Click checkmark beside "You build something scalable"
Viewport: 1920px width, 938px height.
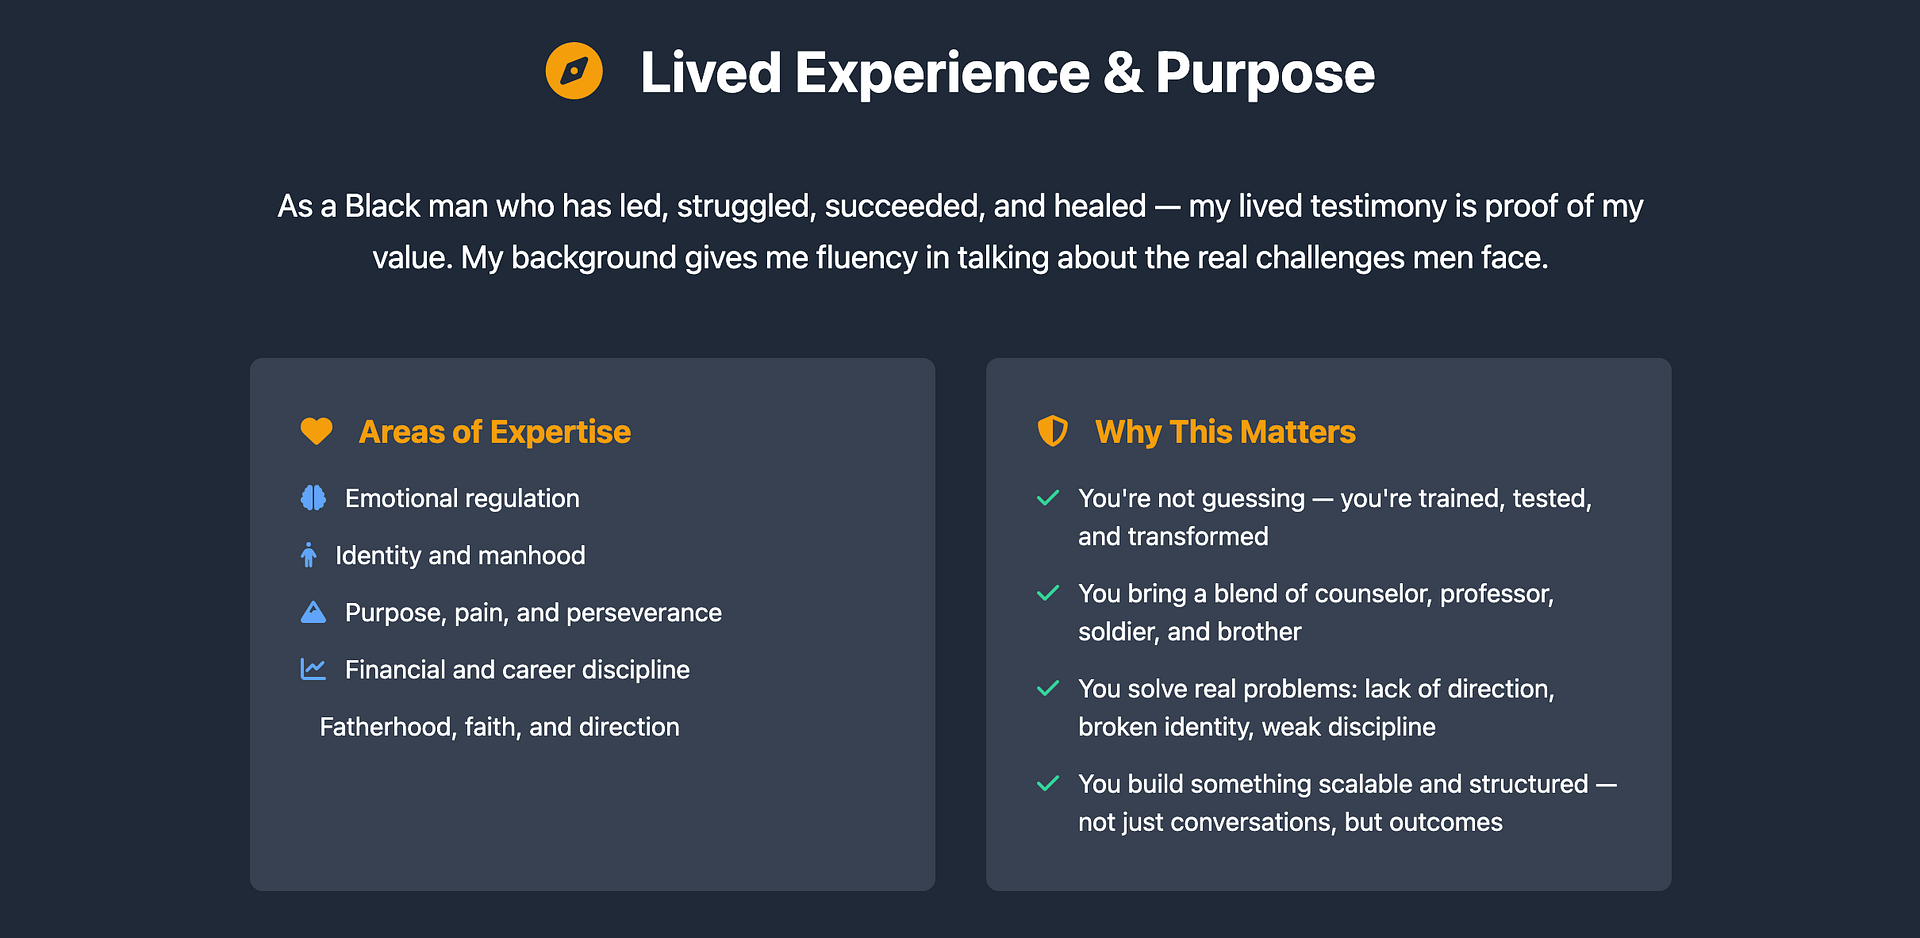click(x=1048, y=783)
